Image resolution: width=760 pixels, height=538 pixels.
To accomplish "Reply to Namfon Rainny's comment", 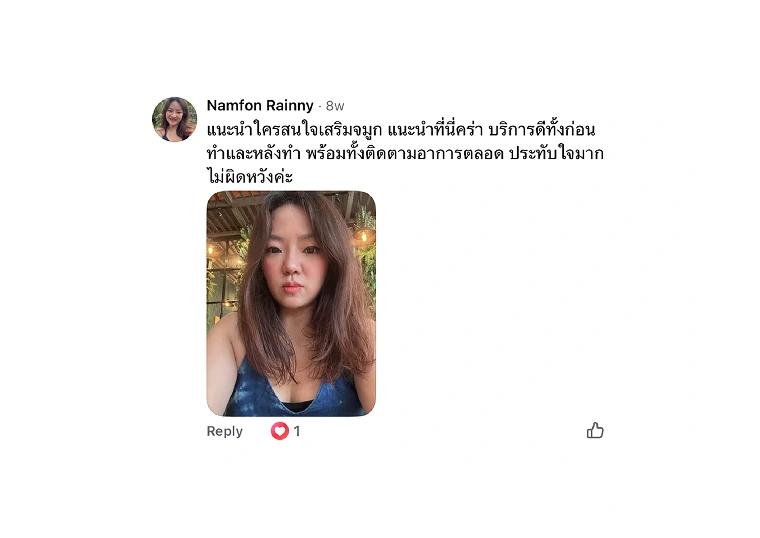I will pyautogui.click(x=224, y=431).
